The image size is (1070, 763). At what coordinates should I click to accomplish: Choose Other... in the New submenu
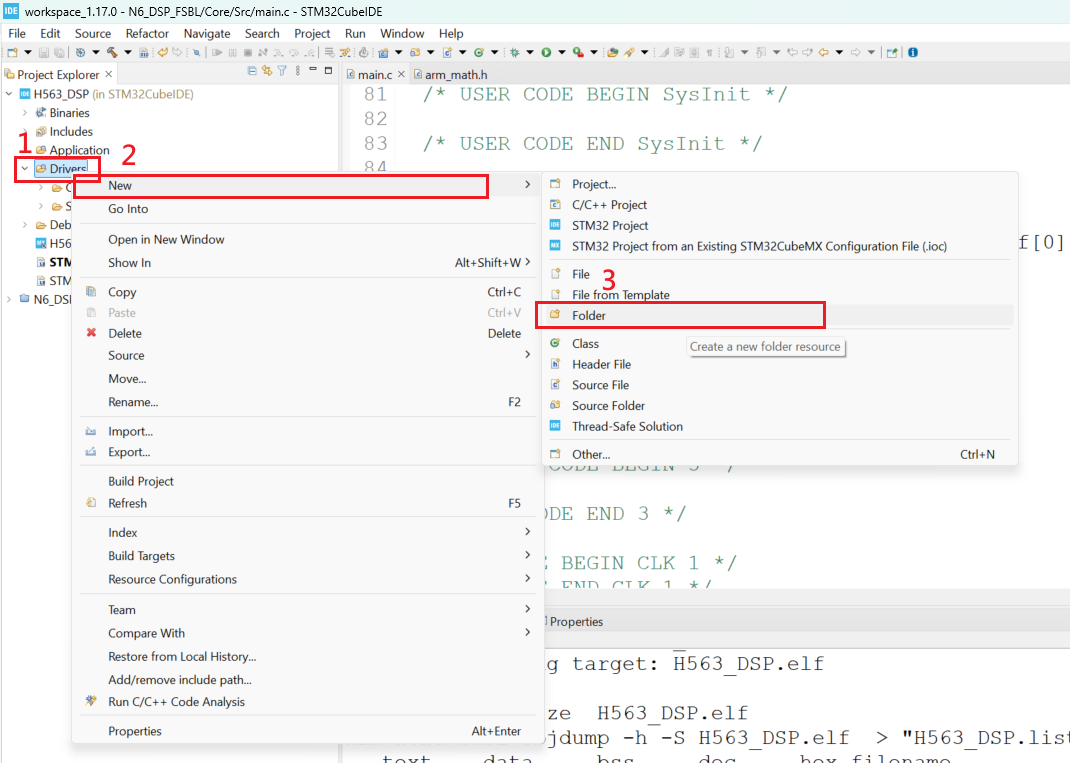coord(779,454)
